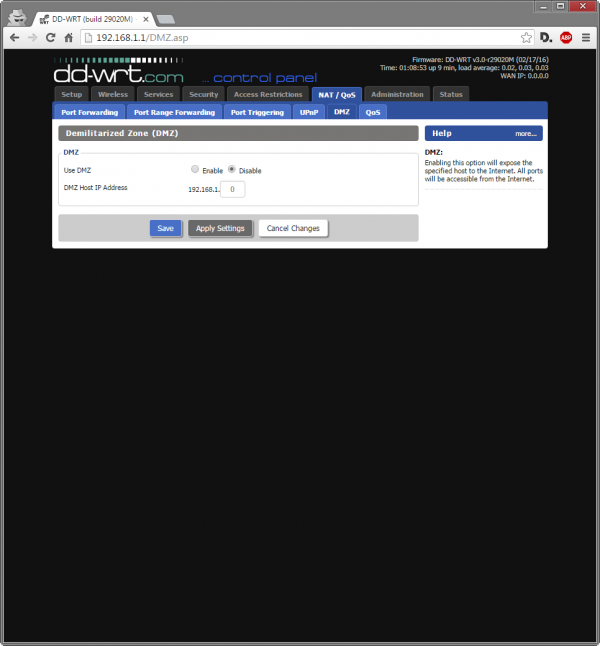Reload the DD-WRT page
The width and height of the screenshot is (600, 646).
[50, 37]
